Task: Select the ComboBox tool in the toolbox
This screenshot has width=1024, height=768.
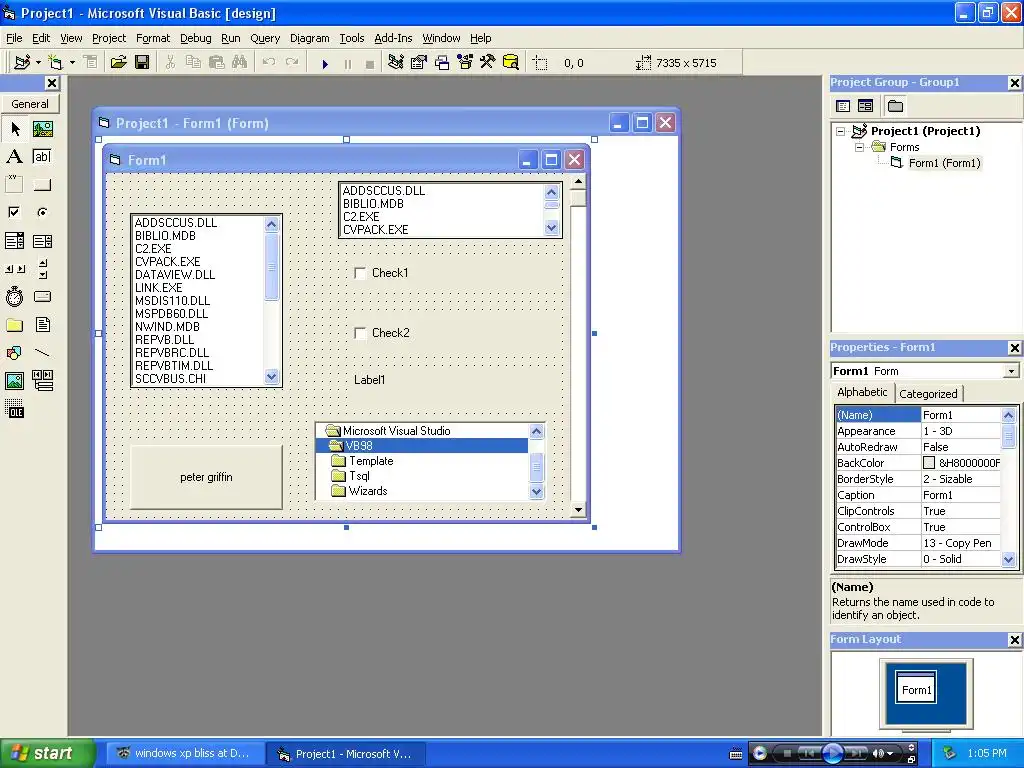Action: (x=15, y=241)
